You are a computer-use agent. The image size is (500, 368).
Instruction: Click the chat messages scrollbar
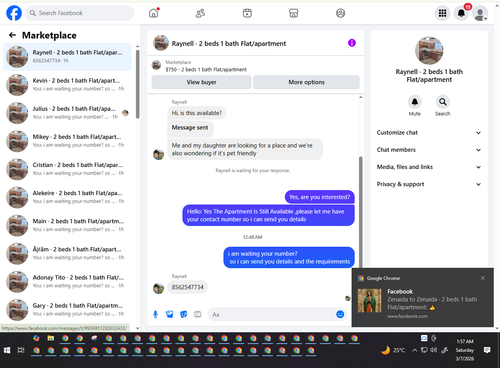point(361,212)
